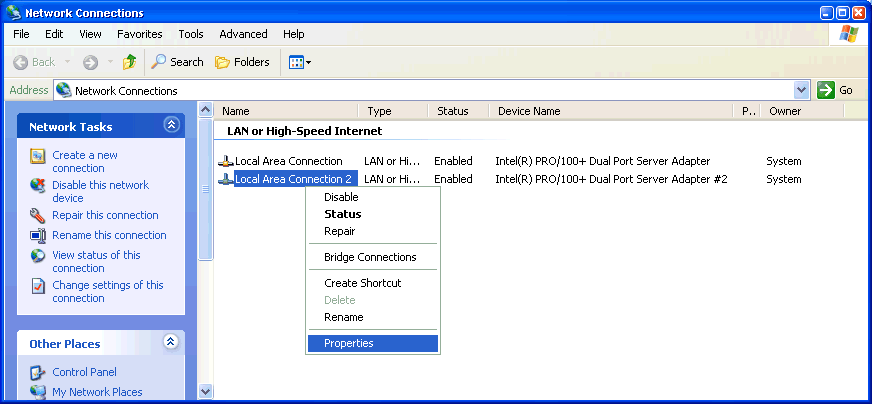The image size is (872, 404).
Task: Choose Repair from the context menu
Action: [373, 231]
